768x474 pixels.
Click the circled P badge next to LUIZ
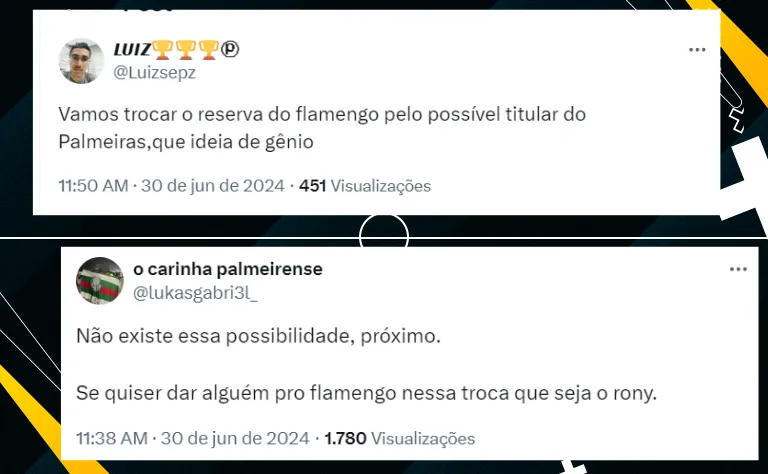click(230, 49)
